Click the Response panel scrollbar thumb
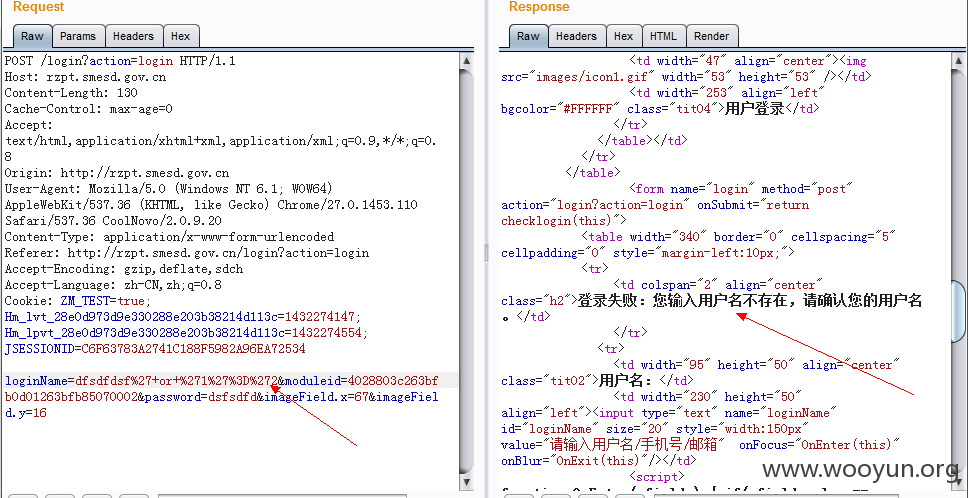 tap(958, 310)
